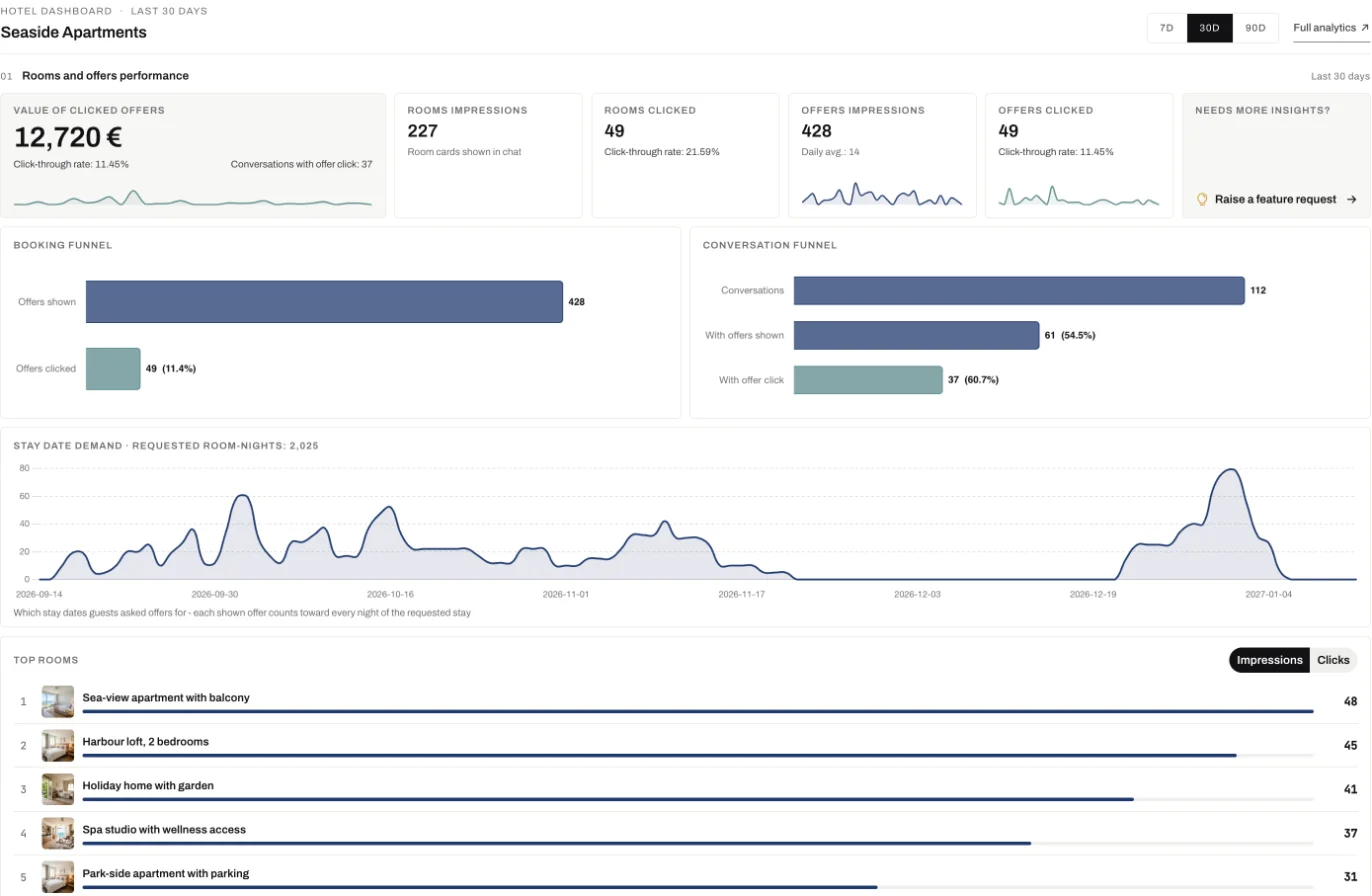Click the lightbulb icon beside Raise a feature request
The image size is (1372, 896).
point(1203,199)
